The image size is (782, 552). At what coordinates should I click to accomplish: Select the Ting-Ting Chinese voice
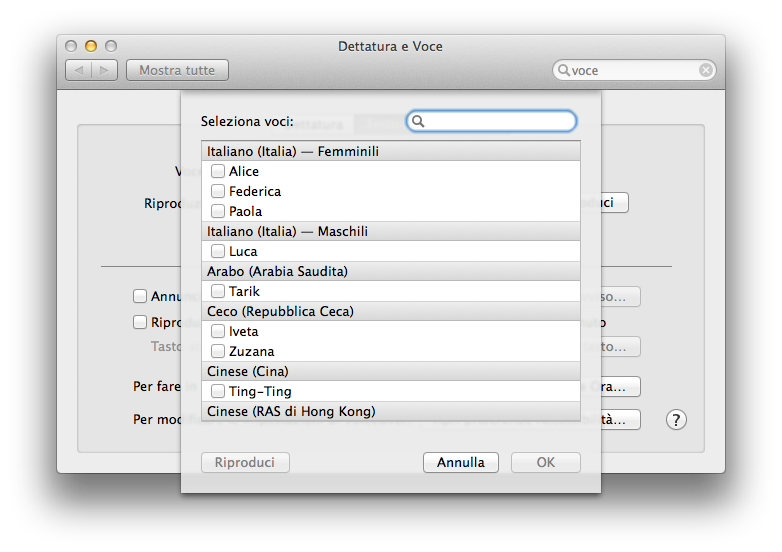pos(218,392)
